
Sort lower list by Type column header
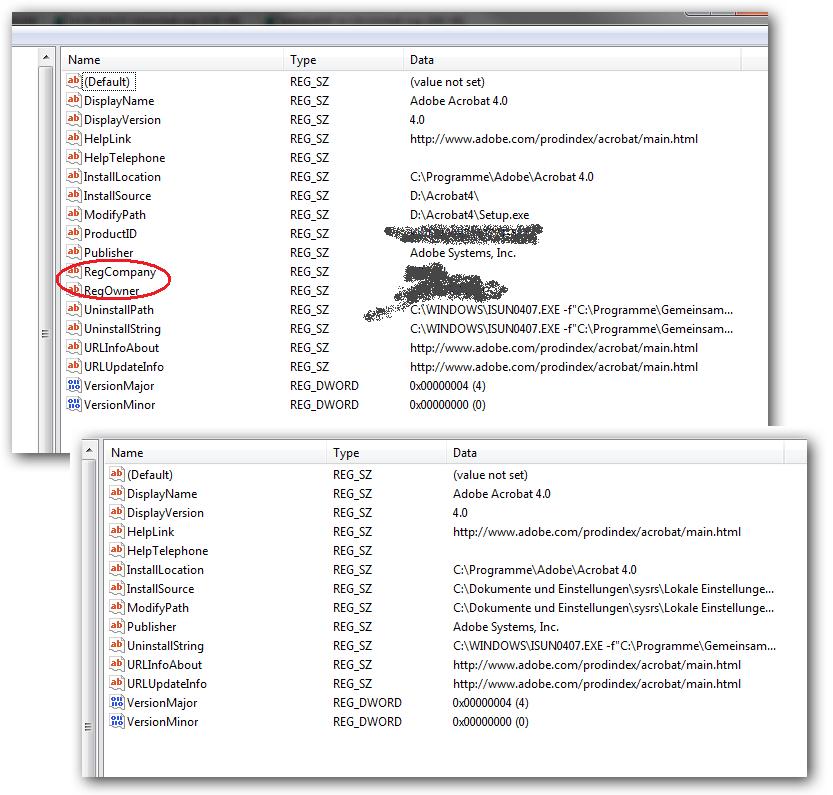386,453
